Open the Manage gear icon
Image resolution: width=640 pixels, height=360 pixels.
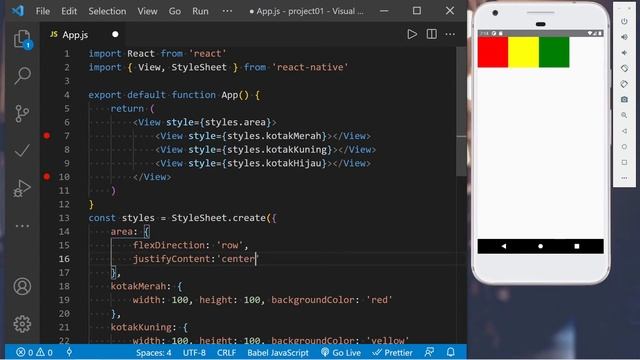(x=22, y=324)
